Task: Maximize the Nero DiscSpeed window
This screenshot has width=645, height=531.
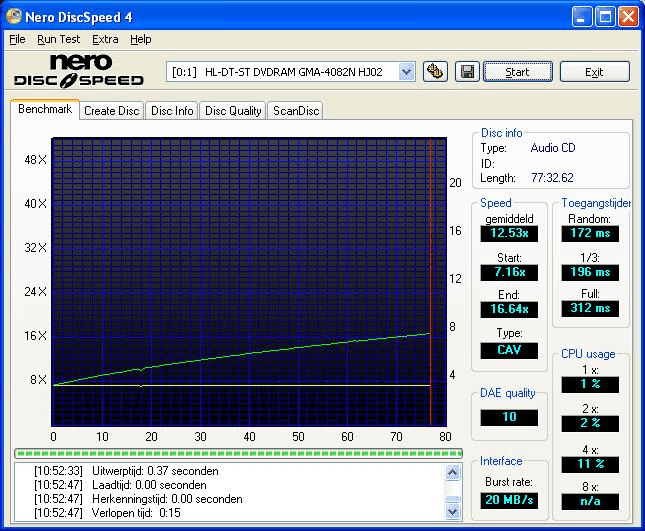Action: pyautogui.click(x=605, y=17)
